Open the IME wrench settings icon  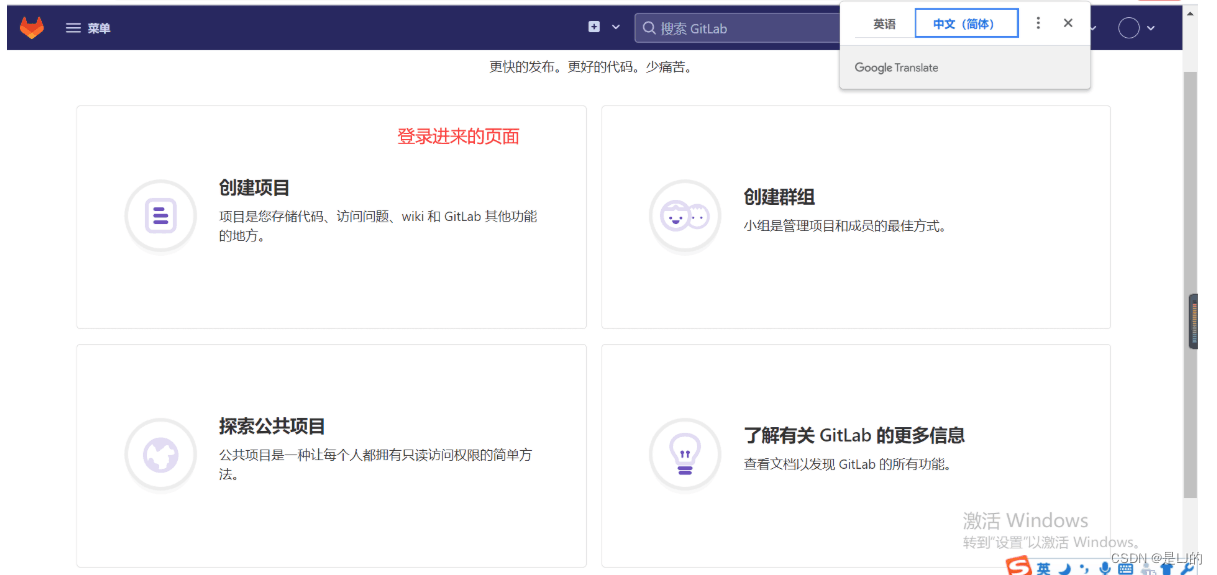(1187, 568)
